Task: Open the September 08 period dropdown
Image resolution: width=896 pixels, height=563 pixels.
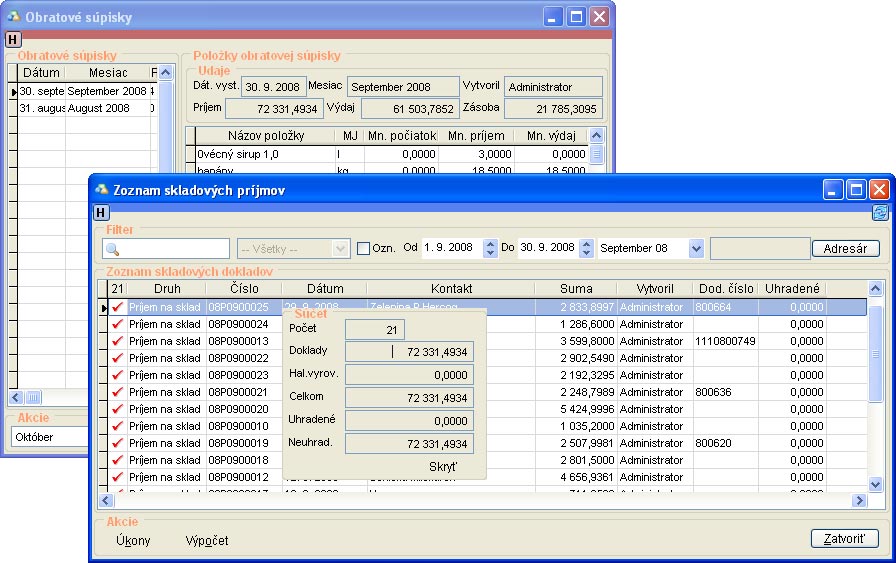Action: [696, 248]
